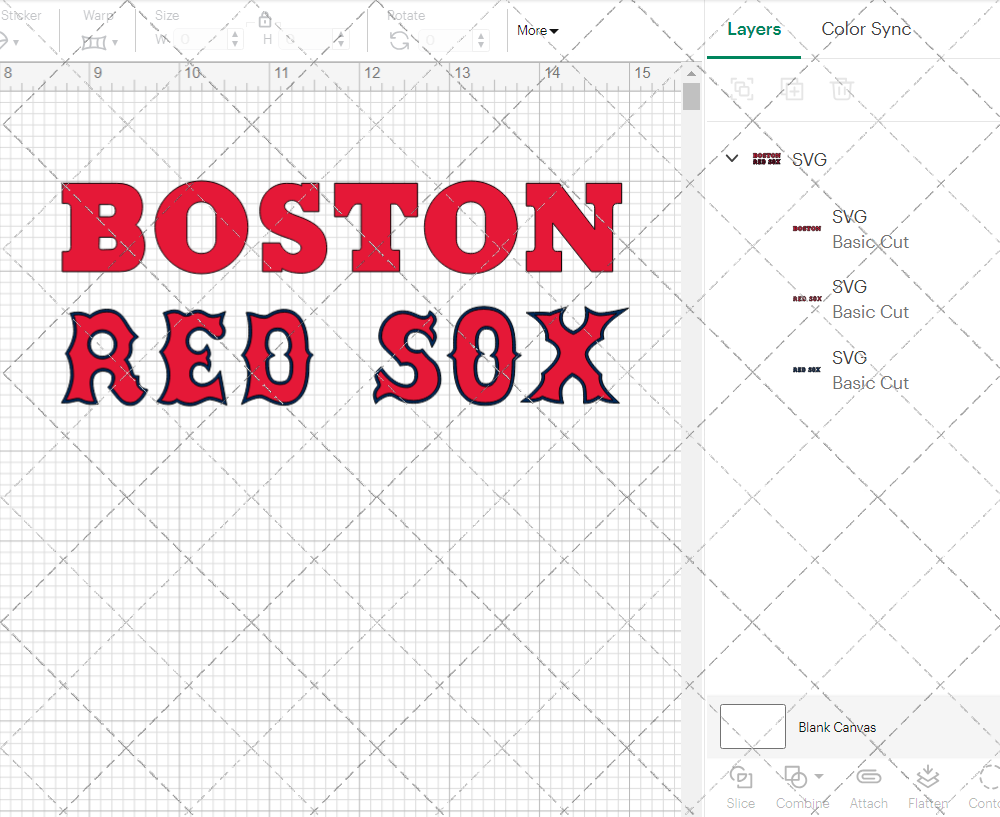This screenshot has height=817, width=1000.
Task: Click the vertical scrollbar thumb
Action: click(691, 97)
